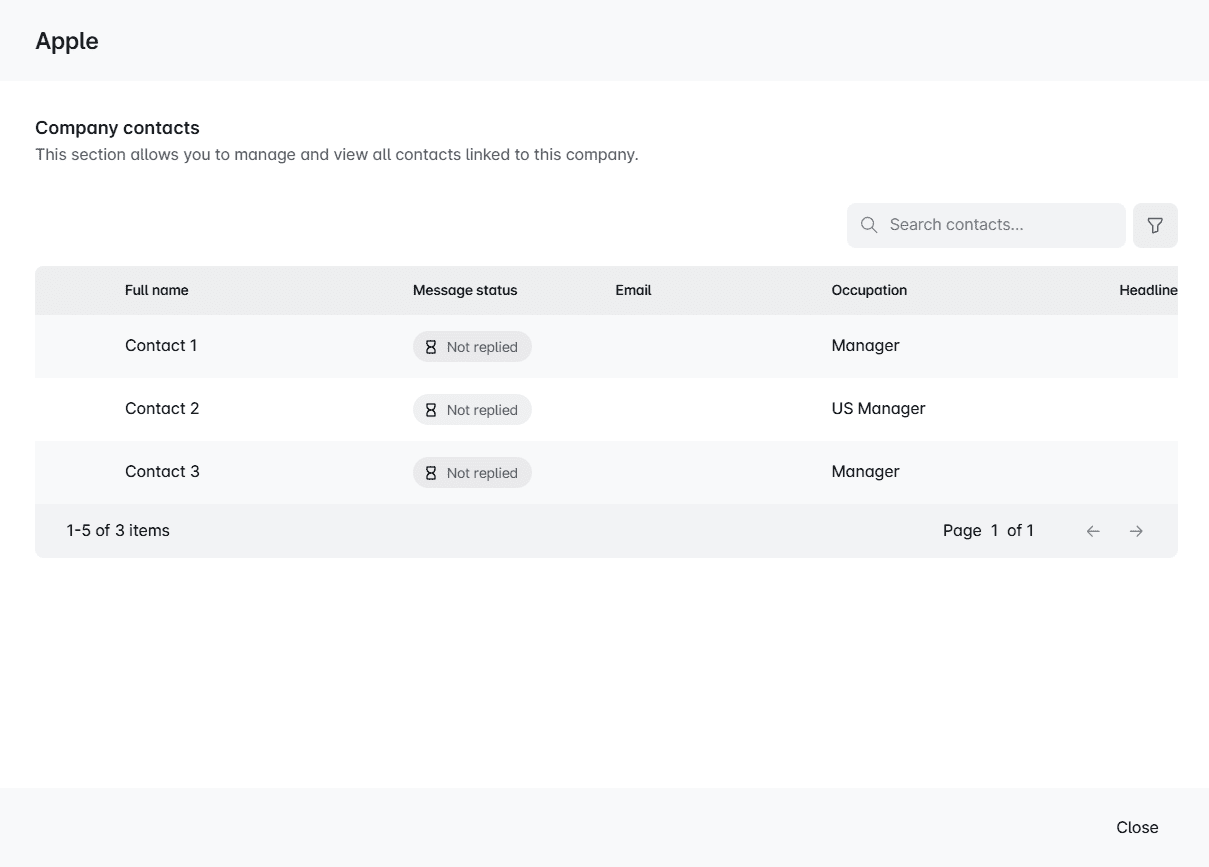
Task: Click the hourglass icon on Contact 3's status badge
Action: (x=430, y=472)
